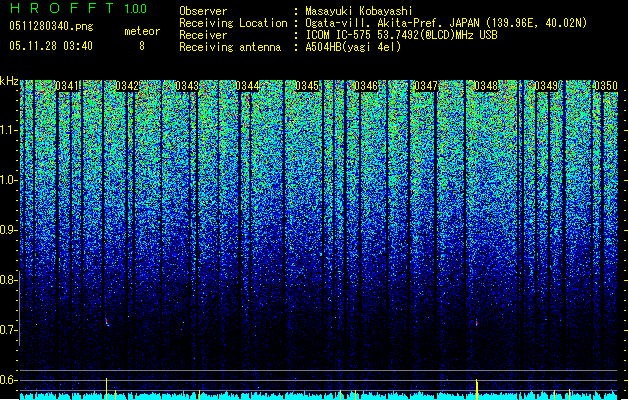Select the meteor count value 8
629x400 pixels.
[142, 46]
